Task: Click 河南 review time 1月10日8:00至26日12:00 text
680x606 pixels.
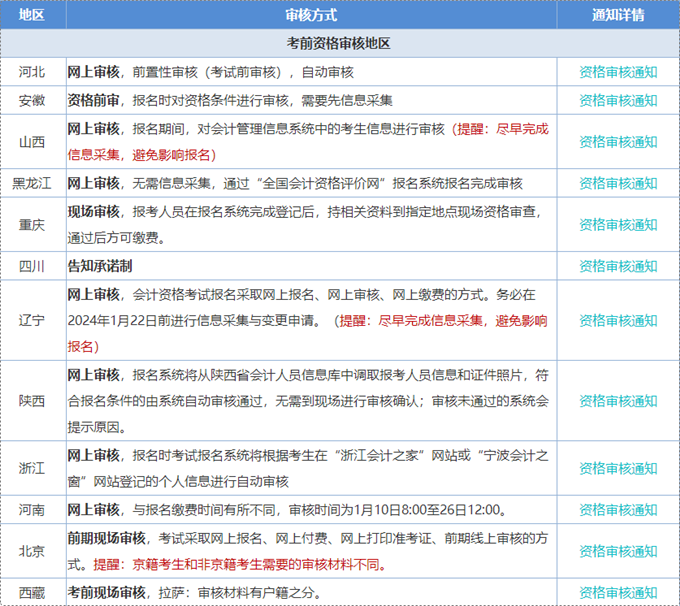Action: 427,510
